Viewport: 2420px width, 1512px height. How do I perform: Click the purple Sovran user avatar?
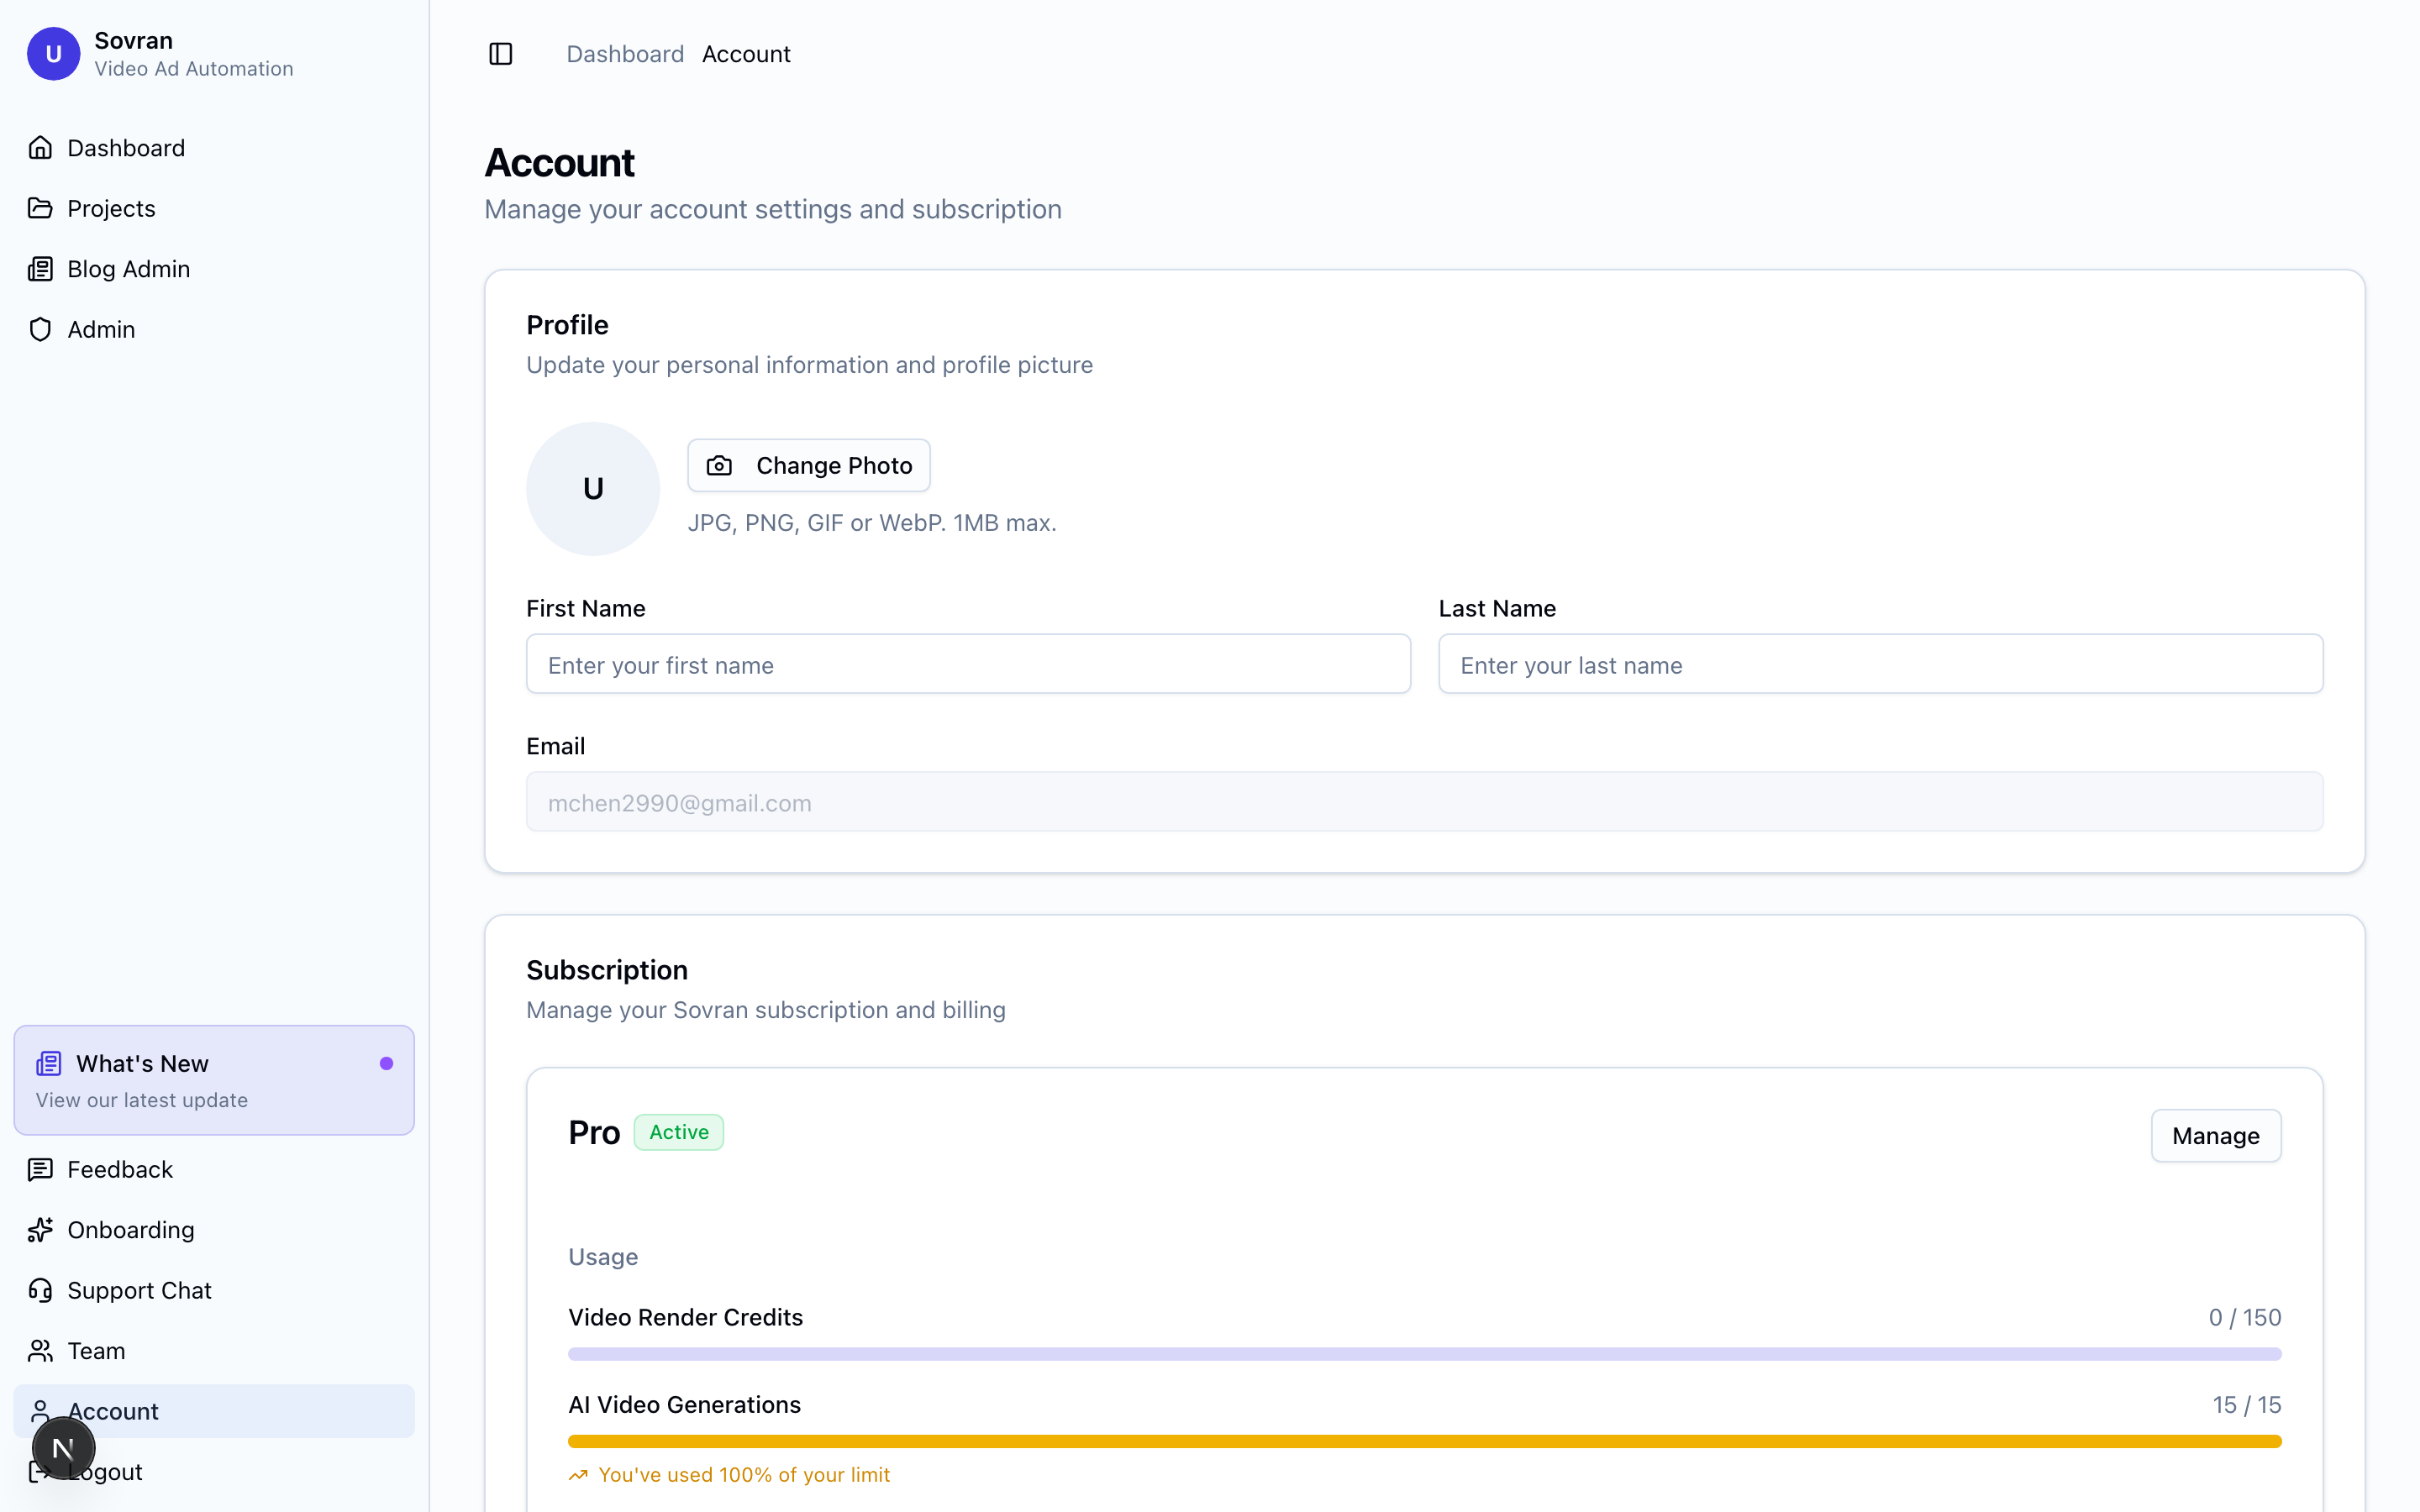(x=53, y=54)
